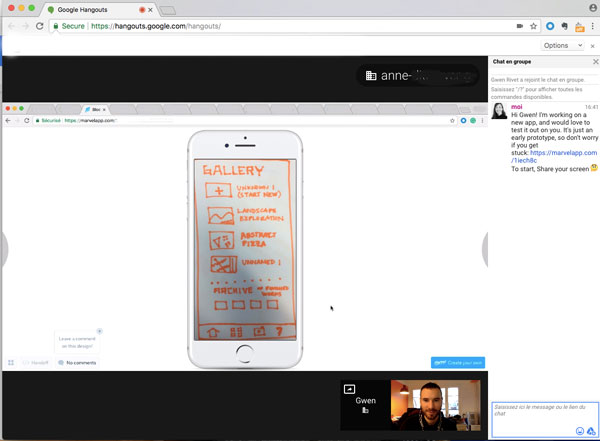Attach a Google Drive file in chat

[x=591, y=431]
